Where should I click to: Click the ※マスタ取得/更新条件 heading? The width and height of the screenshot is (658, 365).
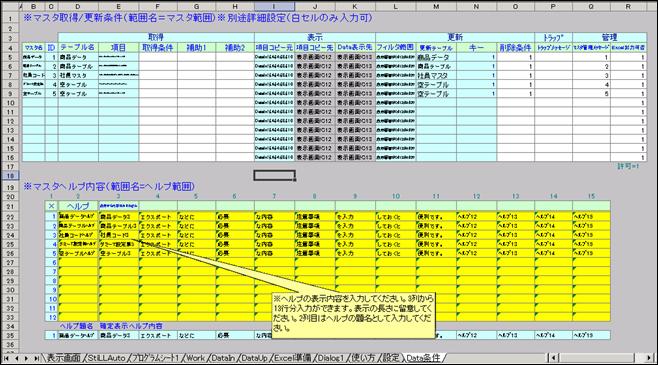tap(197, 18)
